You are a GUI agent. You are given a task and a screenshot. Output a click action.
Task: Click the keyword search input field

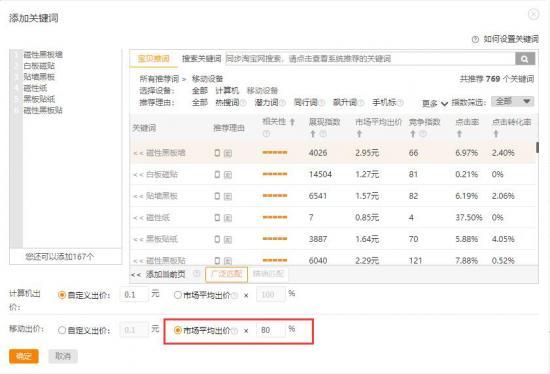pos(370,59)
